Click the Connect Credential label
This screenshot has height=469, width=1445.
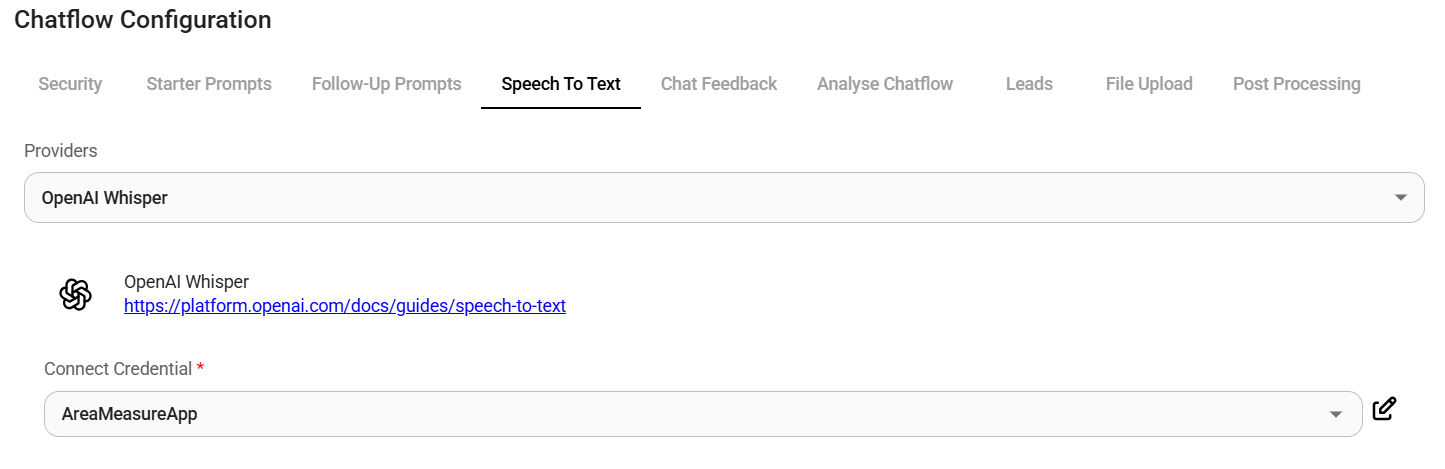coord(118,369)
